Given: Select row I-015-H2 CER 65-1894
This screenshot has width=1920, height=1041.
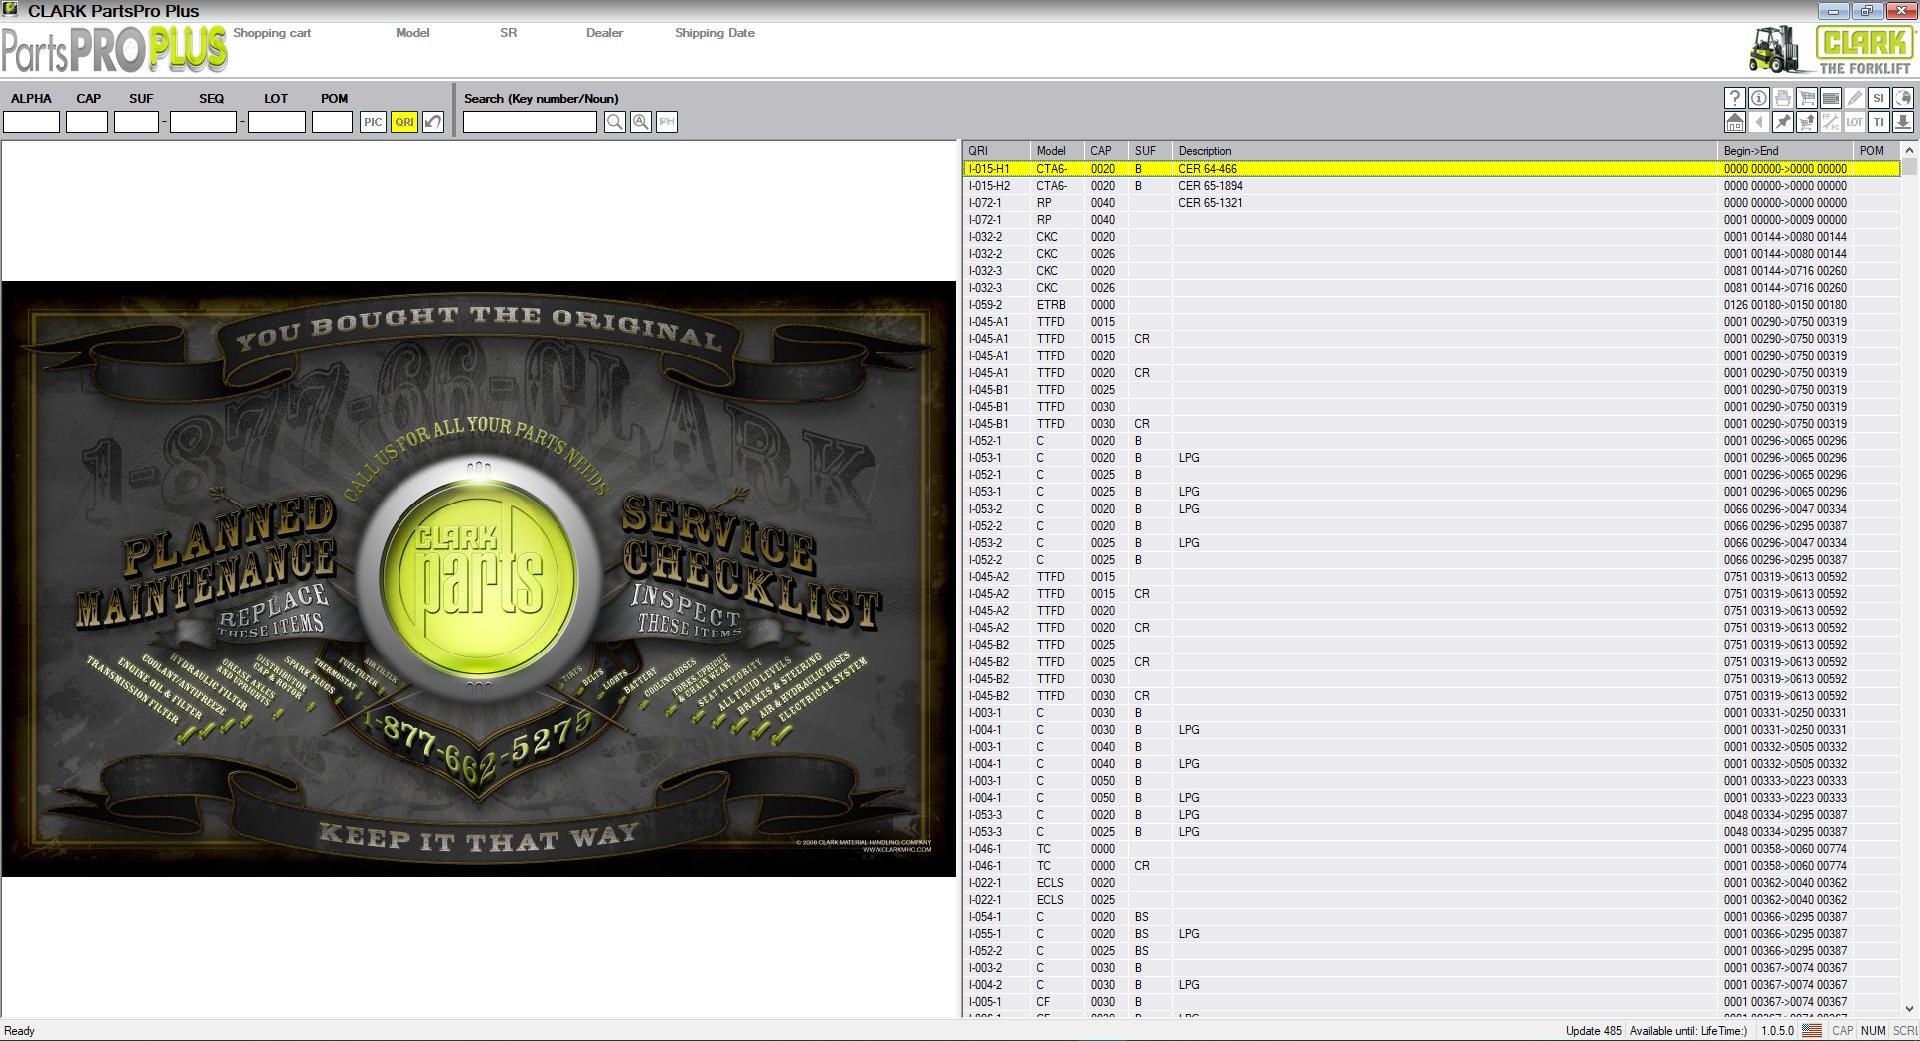Looking at the screenshot, I should point(1431,186).
